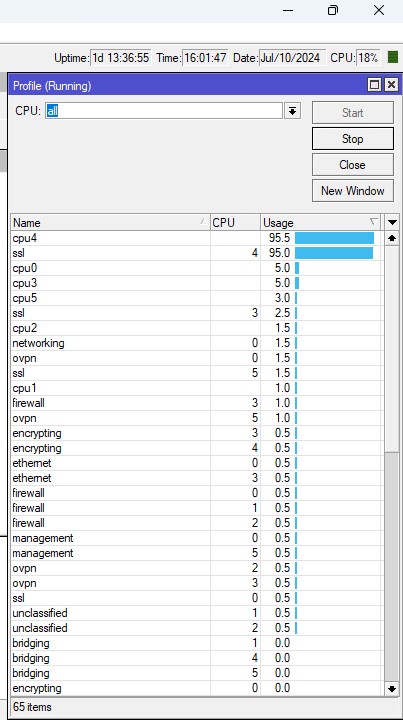Close the main application window

tap(379, 10)
